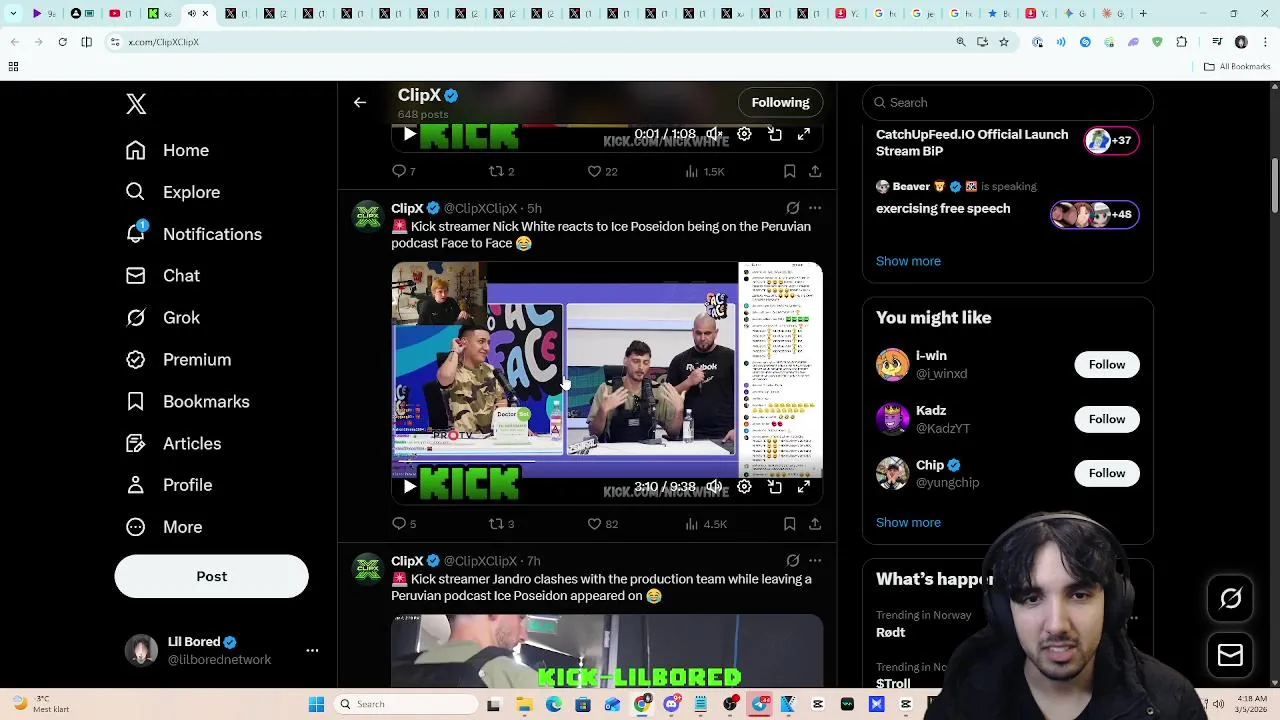
Task: Play the Nick White reaction video
Action: click(x=409, y=487)
